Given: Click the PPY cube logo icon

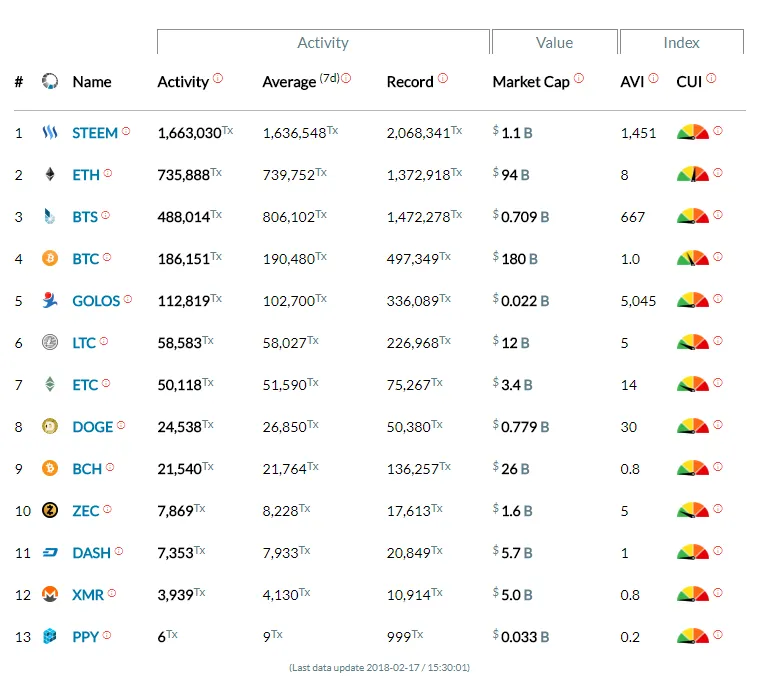Looking at the screenshot, I should pos(50,636).
